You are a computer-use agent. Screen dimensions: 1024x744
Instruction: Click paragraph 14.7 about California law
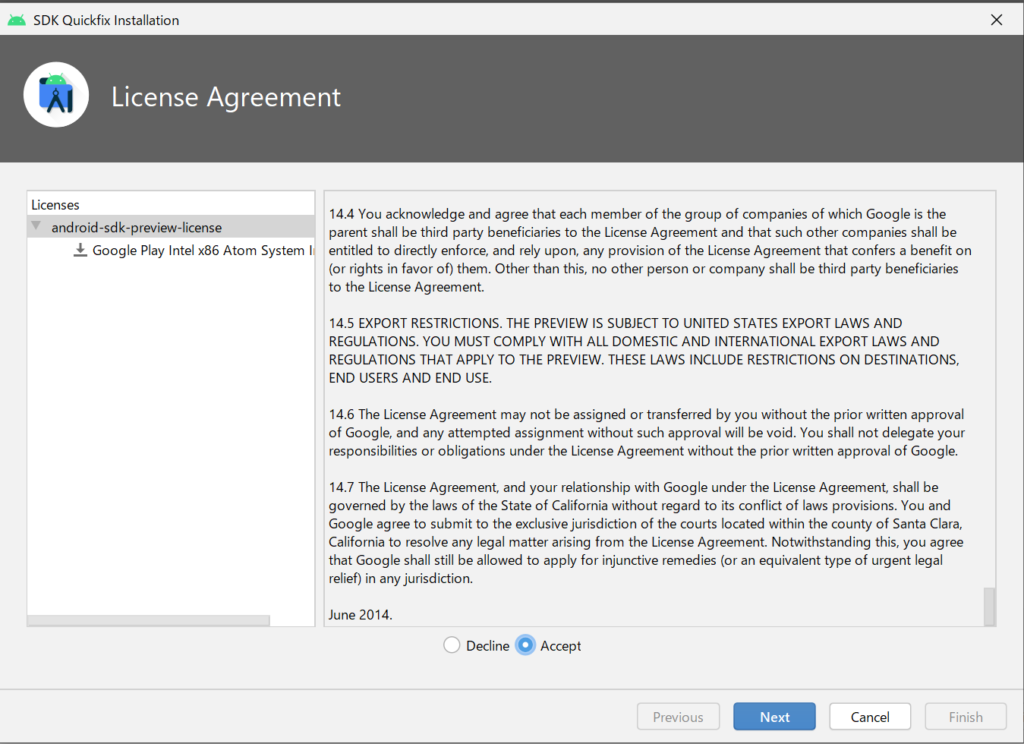[x=646, y=532]
